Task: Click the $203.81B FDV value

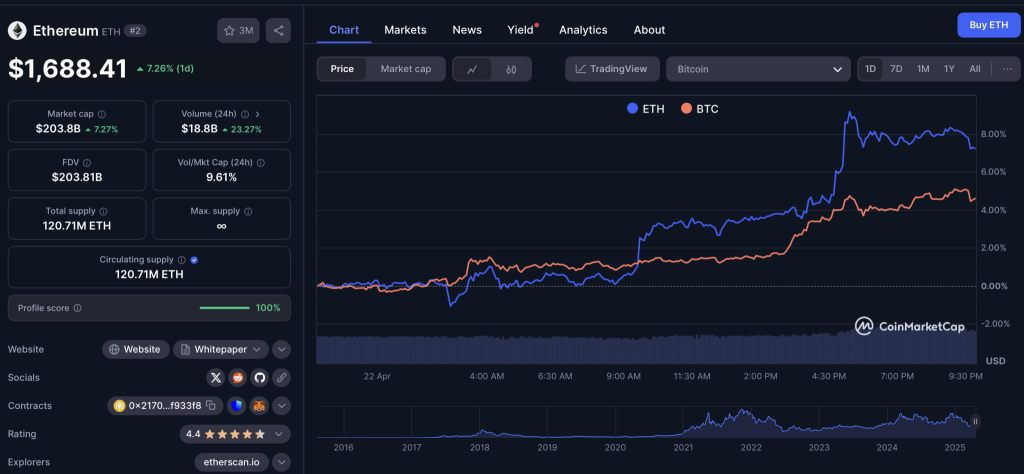Action: click(76, 176)
